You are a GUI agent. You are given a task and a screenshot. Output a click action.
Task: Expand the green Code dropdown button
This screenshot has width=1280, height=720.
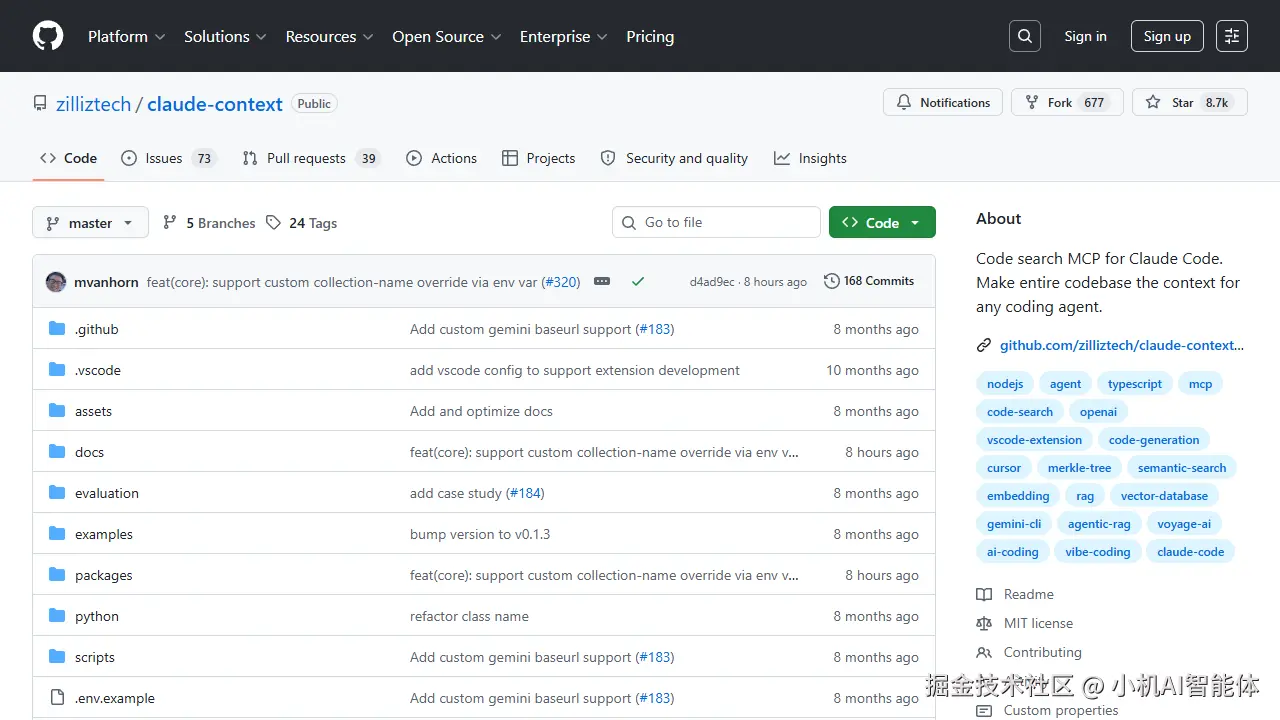[x=882, y=223]
